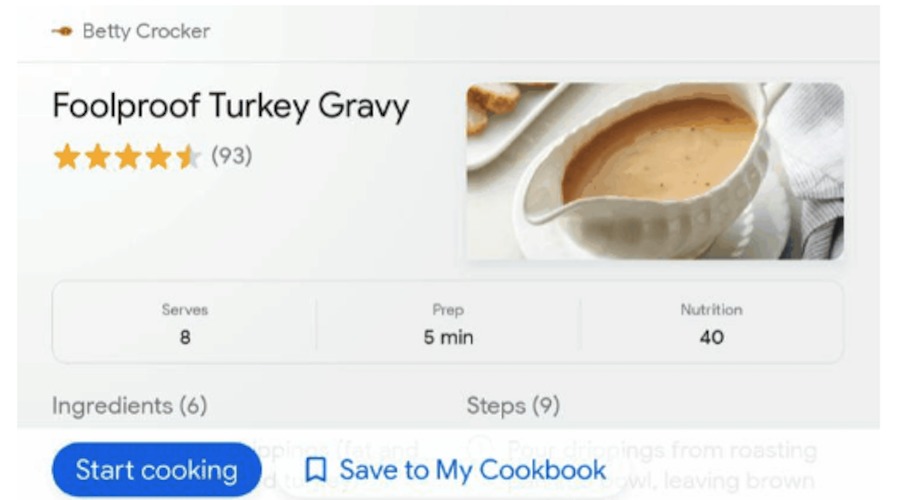Click the first rating star
The image size is (904, 500).
[x=66, y=157]
